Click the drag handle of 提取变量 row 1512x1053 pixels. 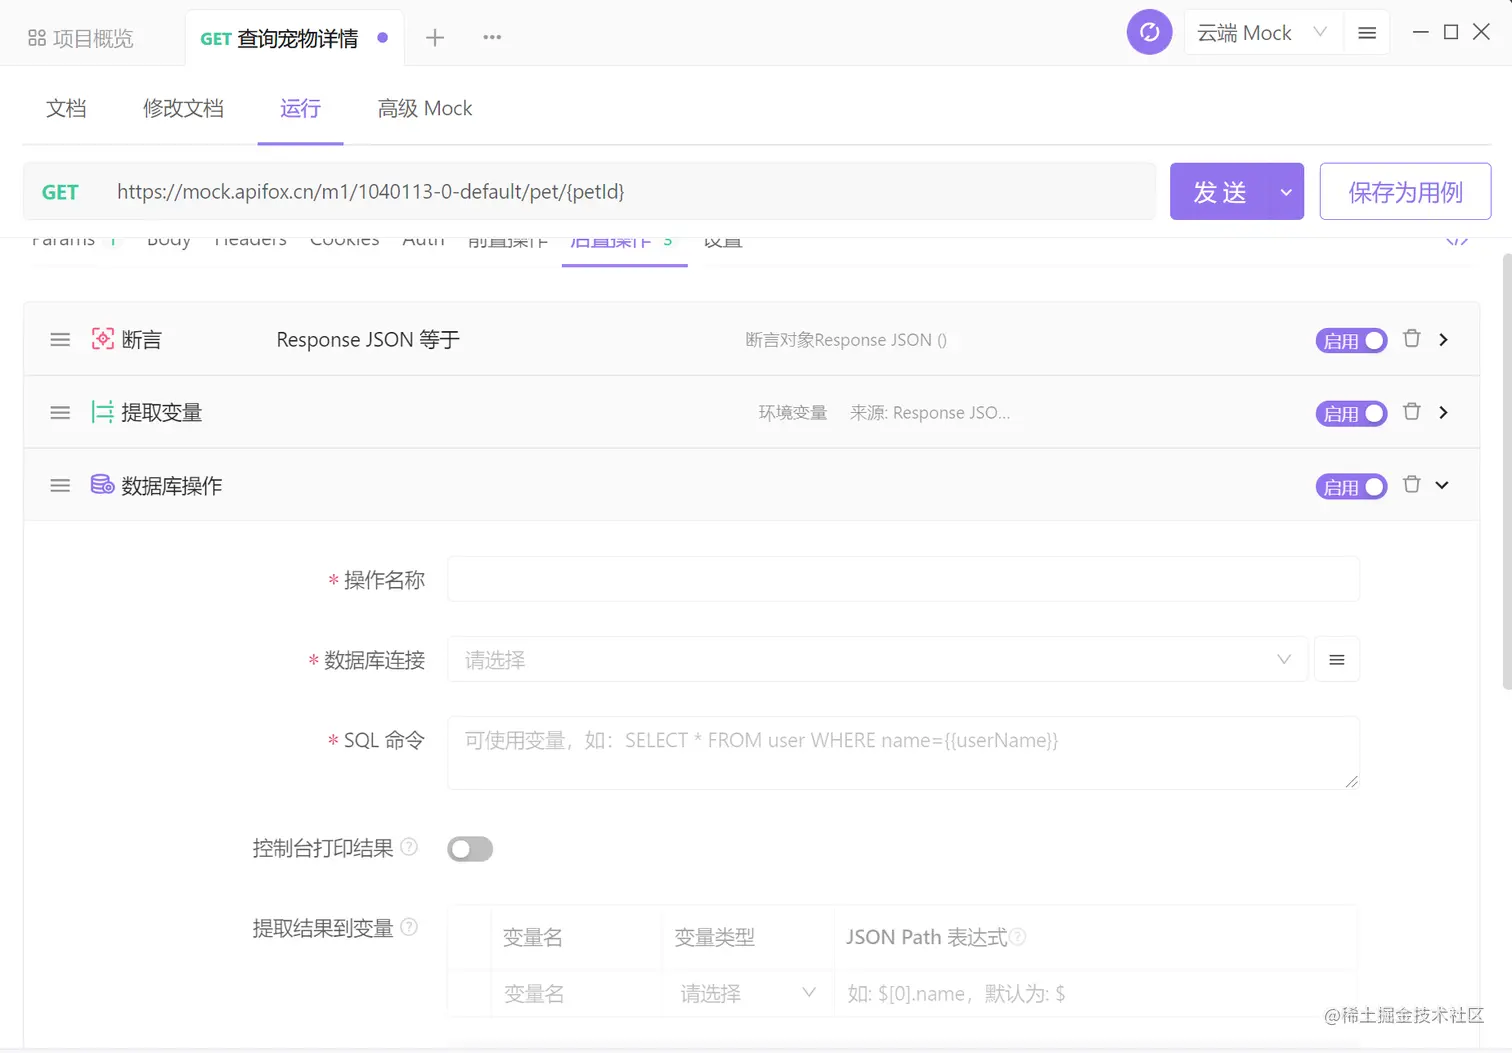(60, 413)
